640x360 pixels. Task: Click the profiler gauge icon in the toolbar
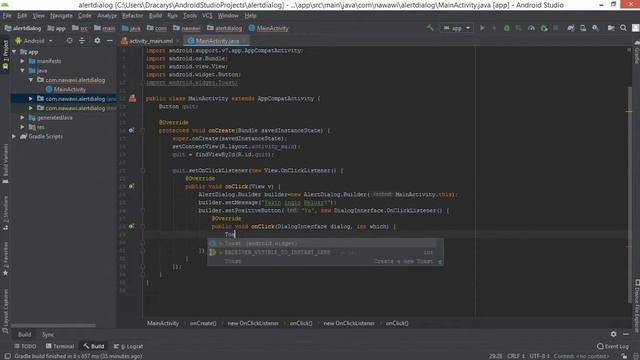click(531, 28)
